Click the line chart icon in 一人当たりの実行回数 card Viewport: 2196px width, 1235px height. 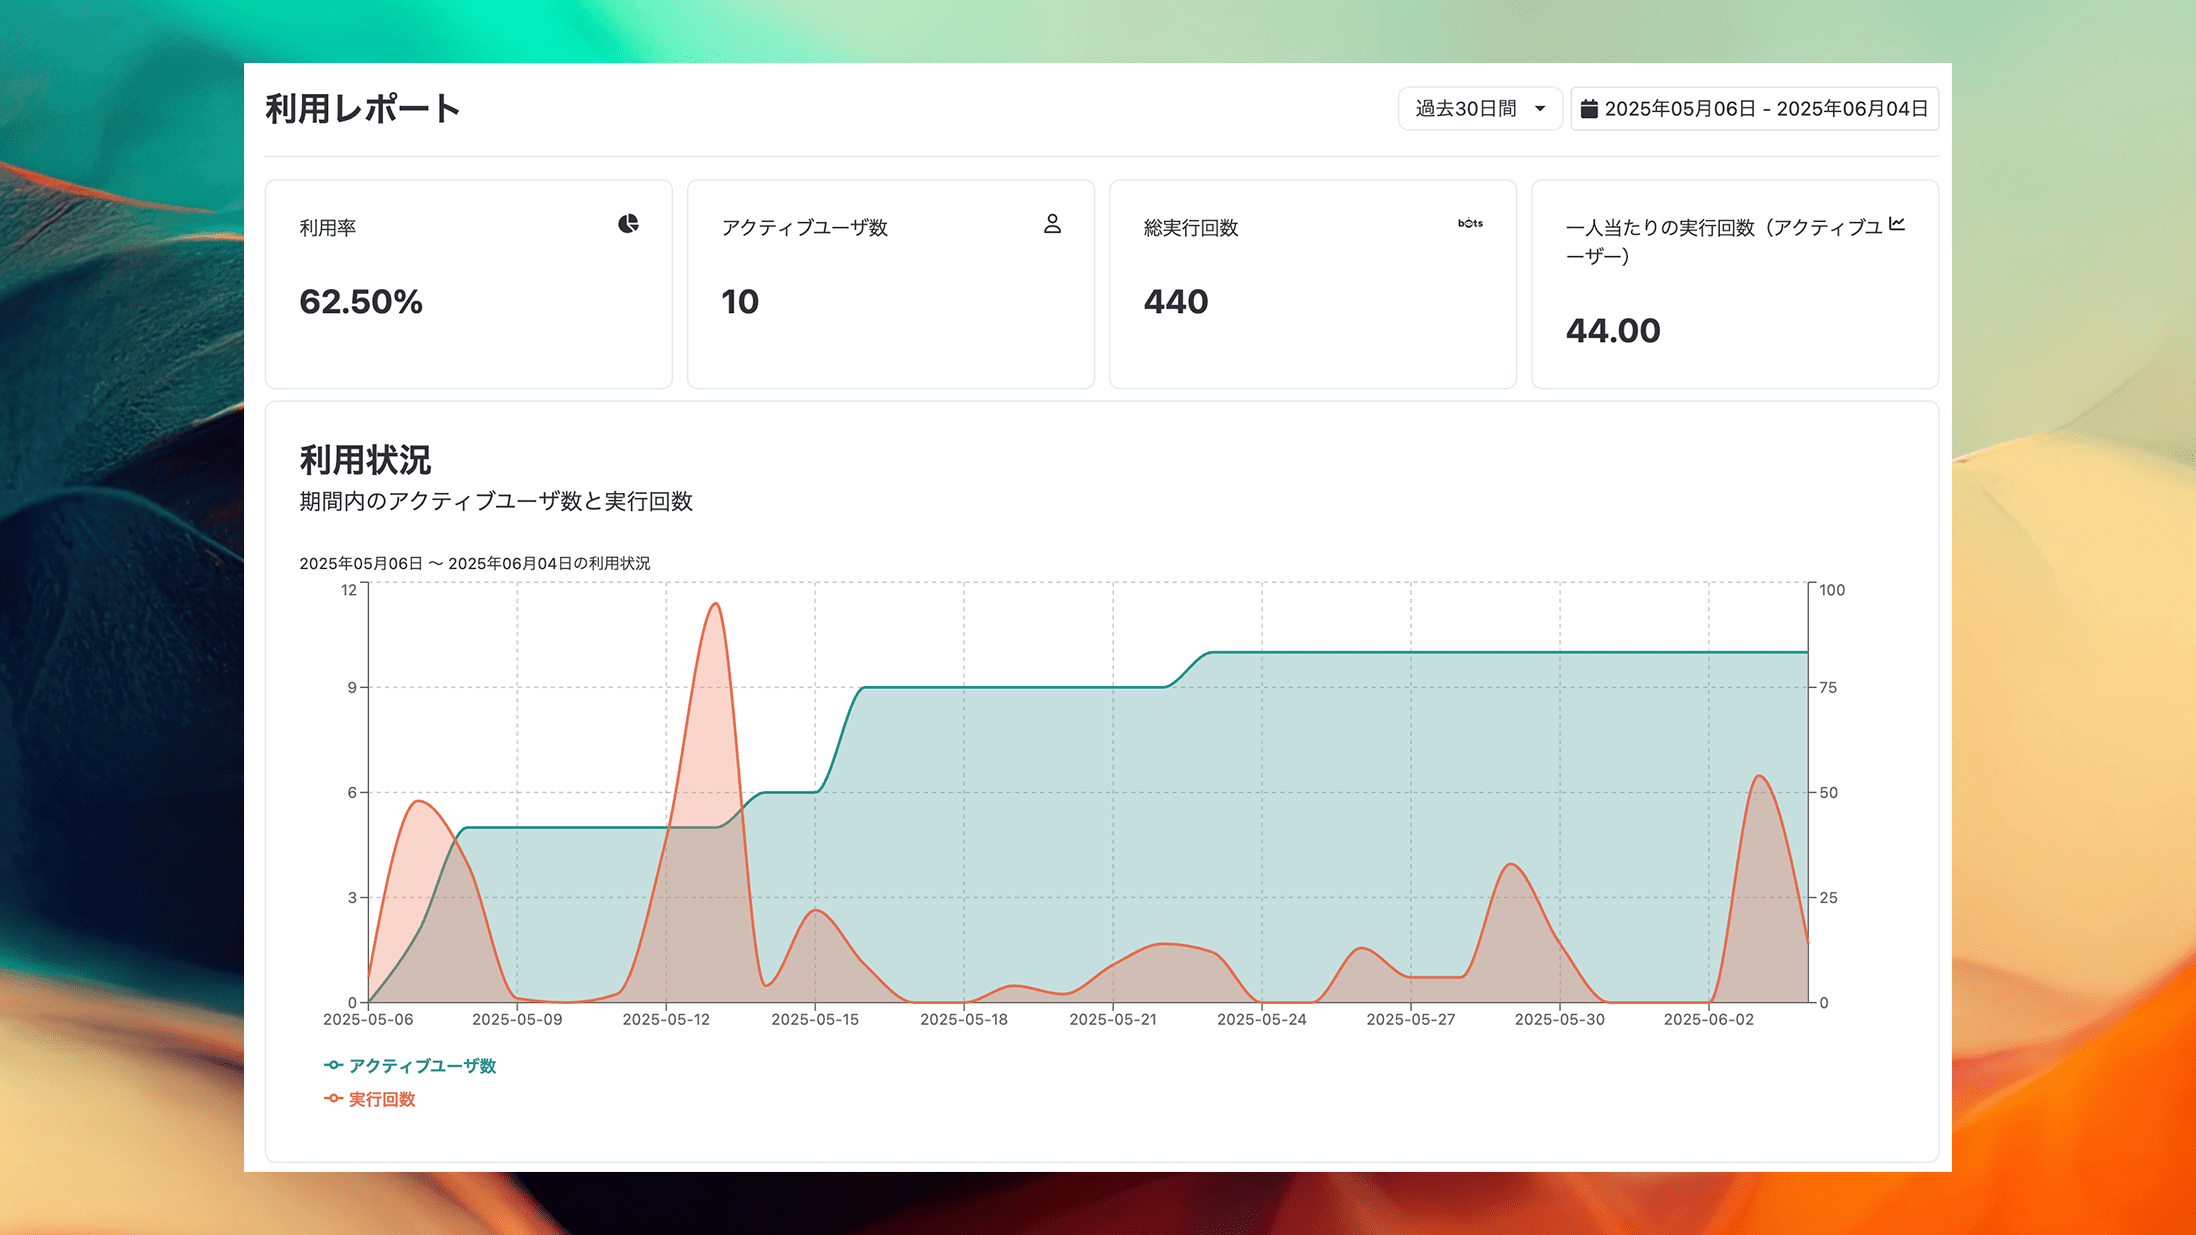coord(1896,224)
